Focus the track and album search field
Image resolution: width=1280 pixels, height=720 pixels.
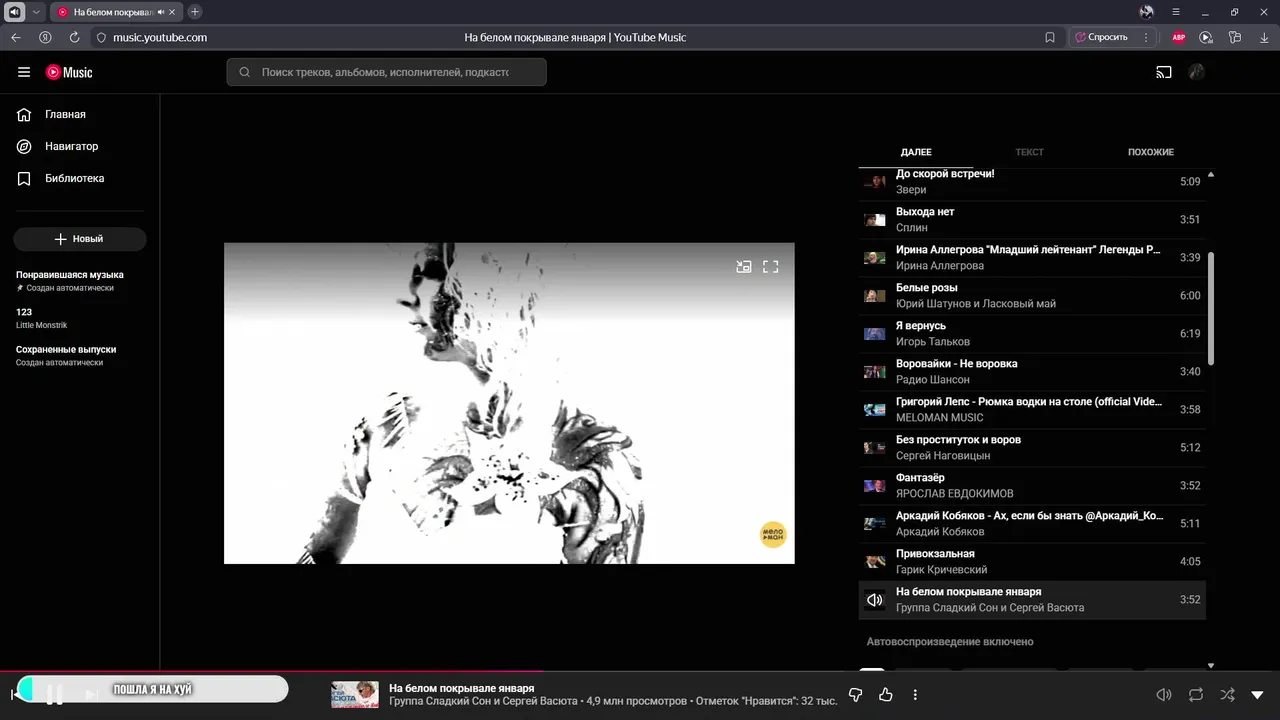point(386,72)
